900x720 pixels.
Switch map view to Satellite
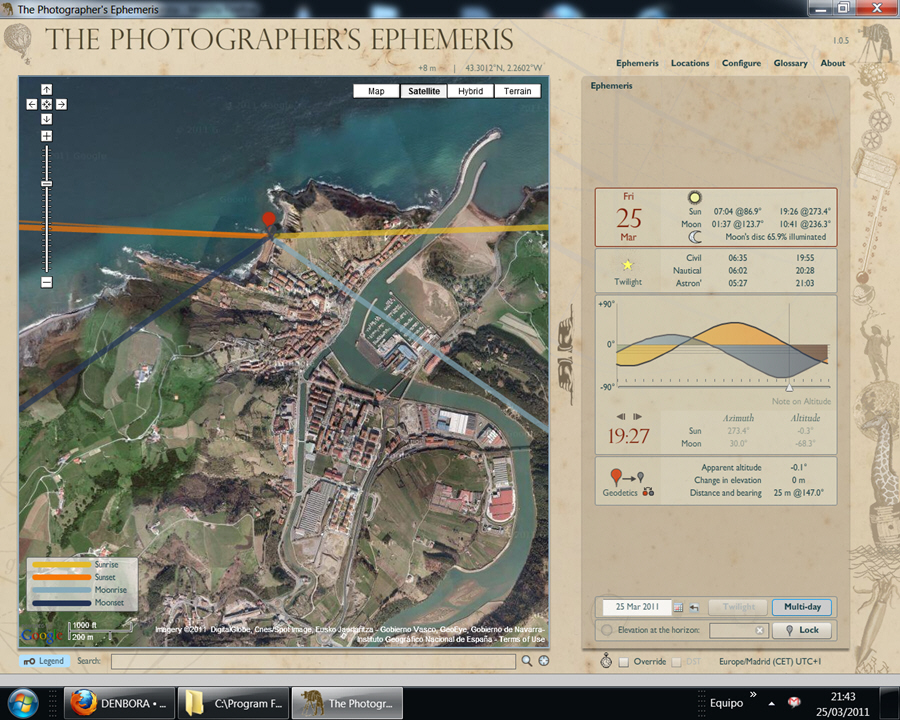coord(424,91)
